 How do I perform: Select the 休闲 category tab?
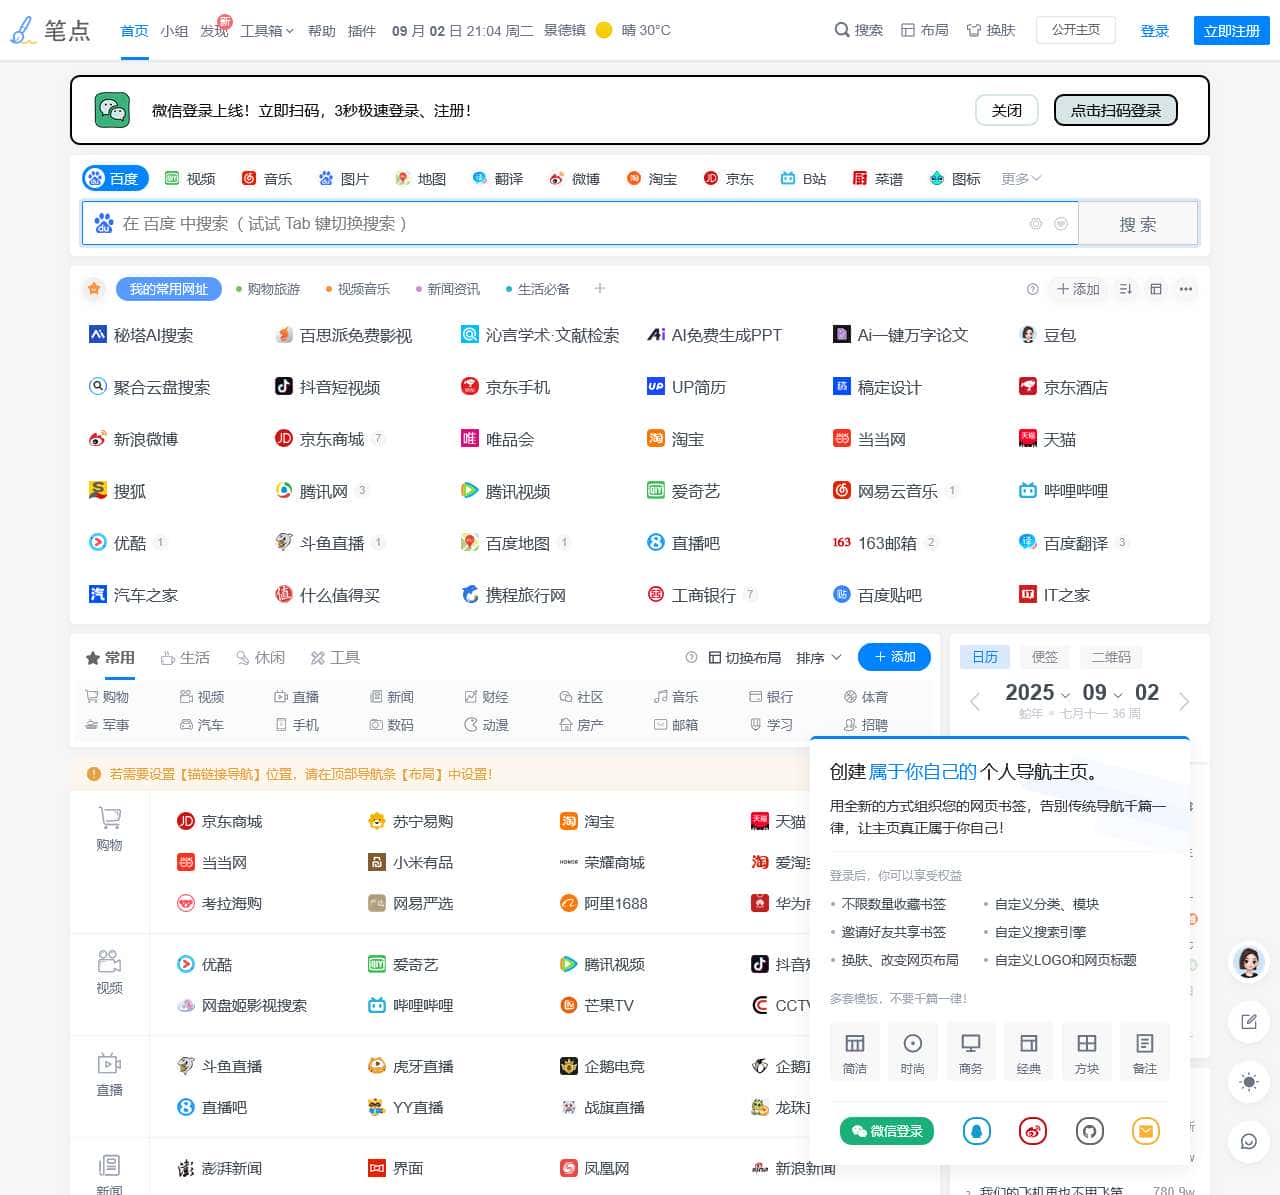point(261,657)
